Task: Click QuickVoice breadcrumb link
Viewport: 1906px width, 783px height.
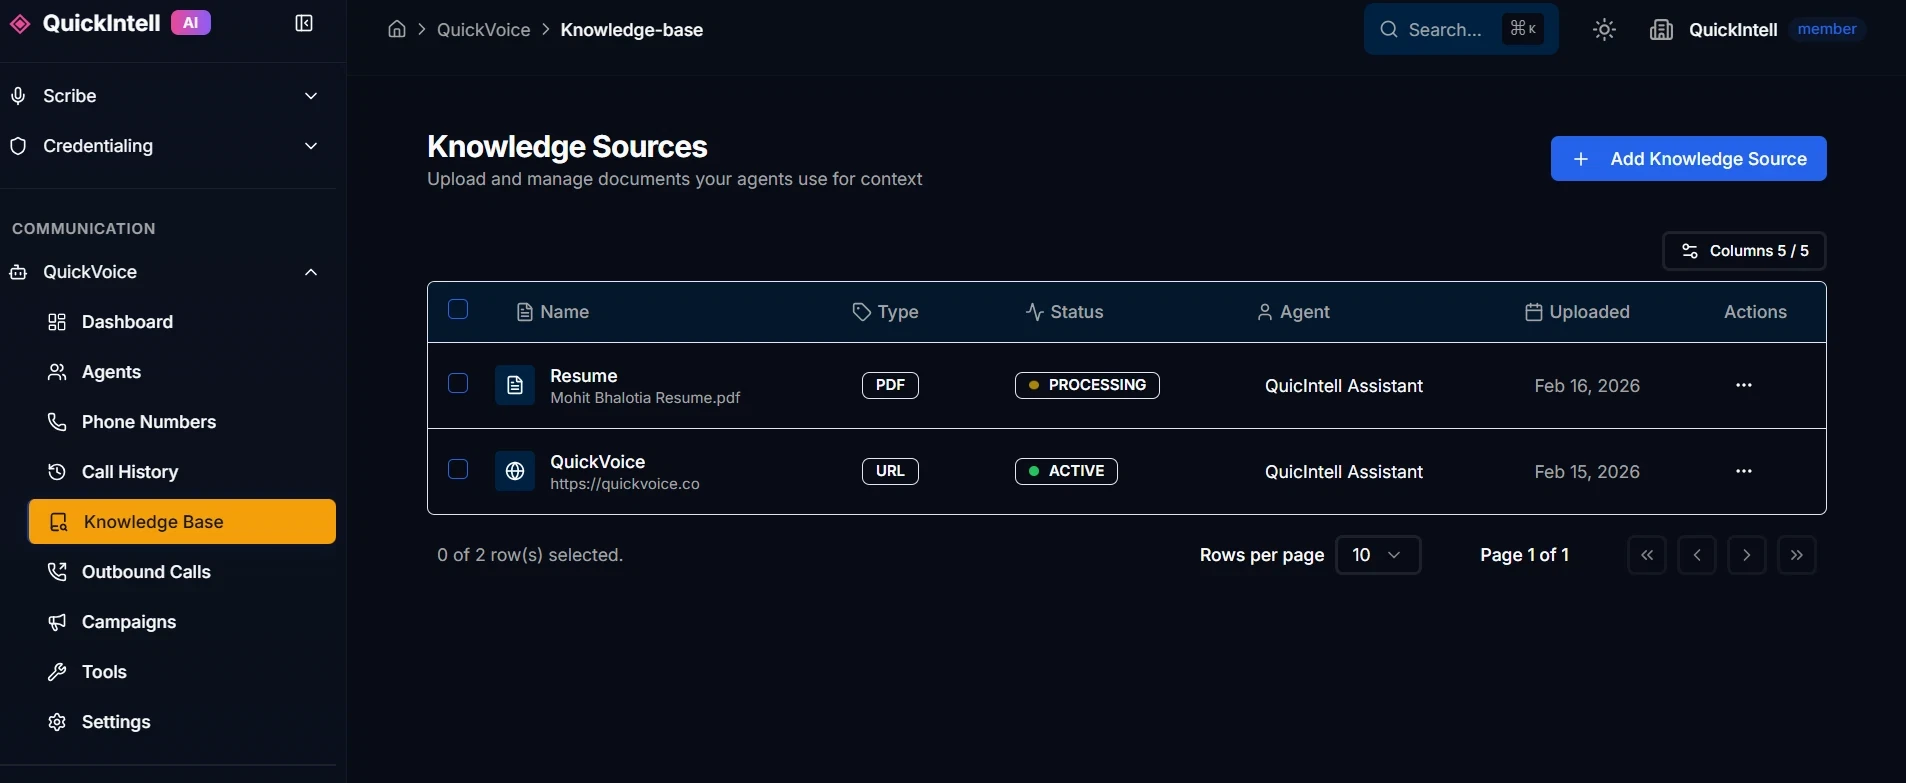Action: pos(484,30)
